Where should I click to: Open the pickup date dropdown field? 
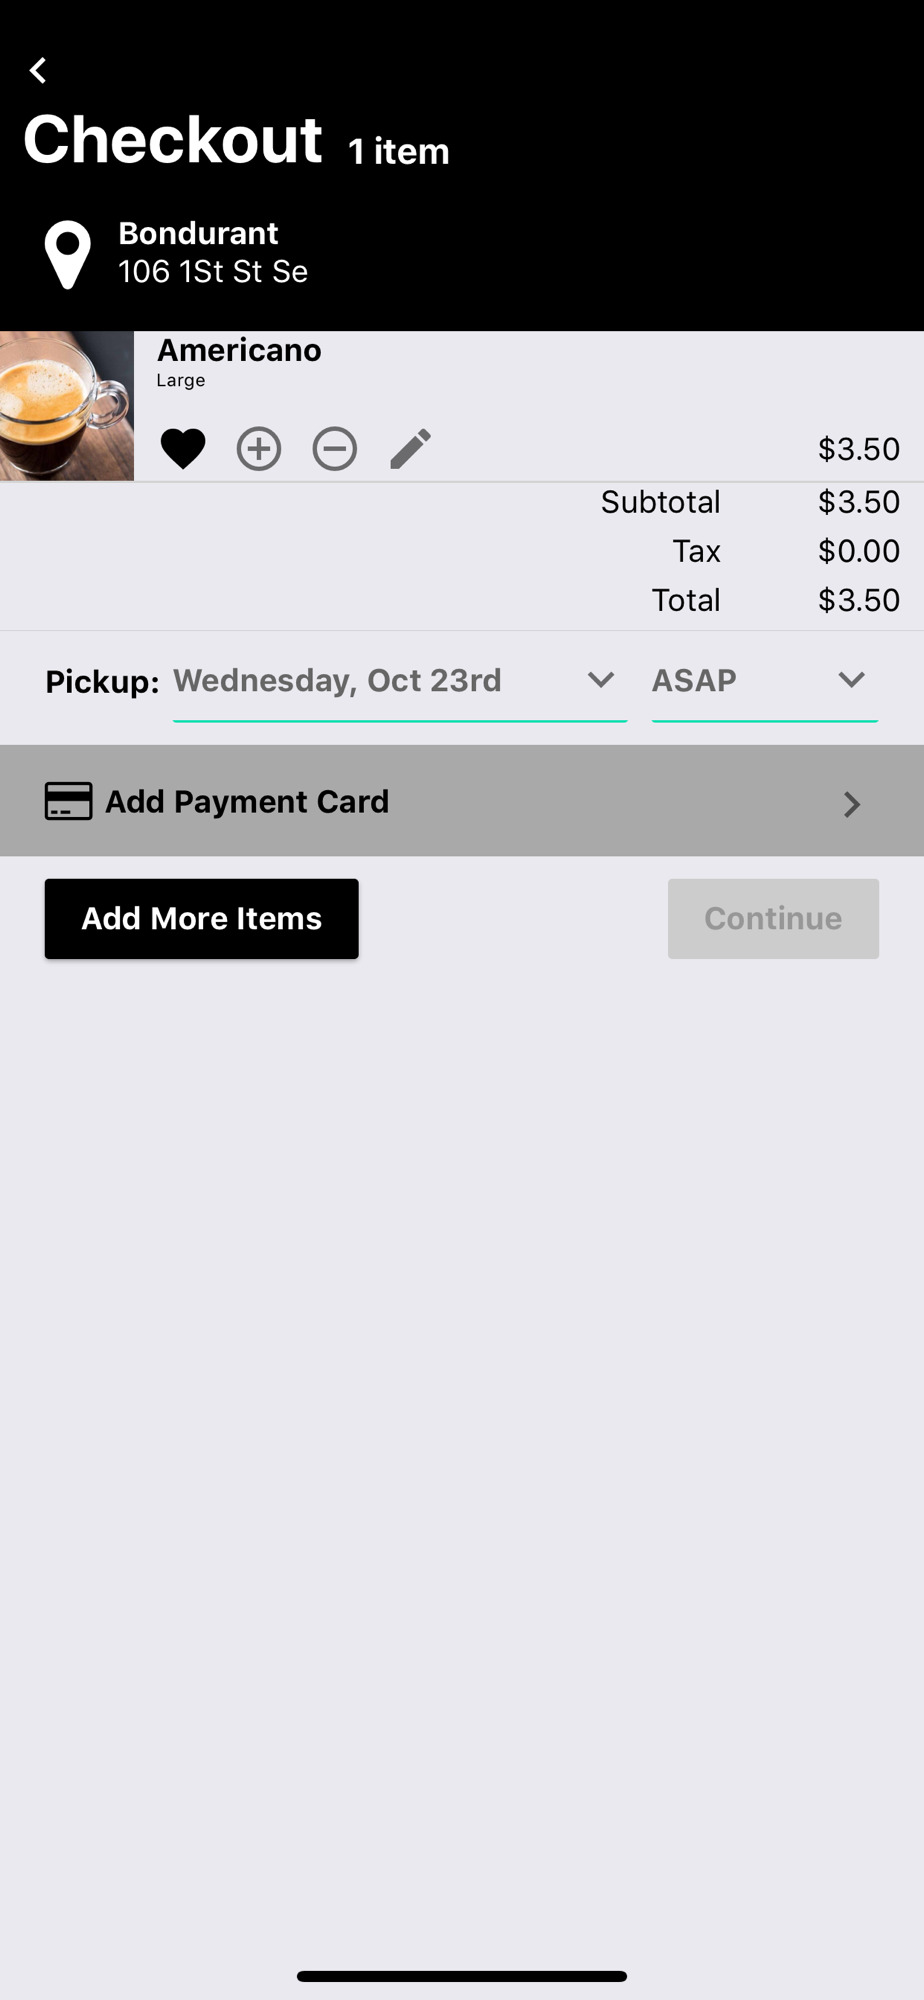(380, 681)
